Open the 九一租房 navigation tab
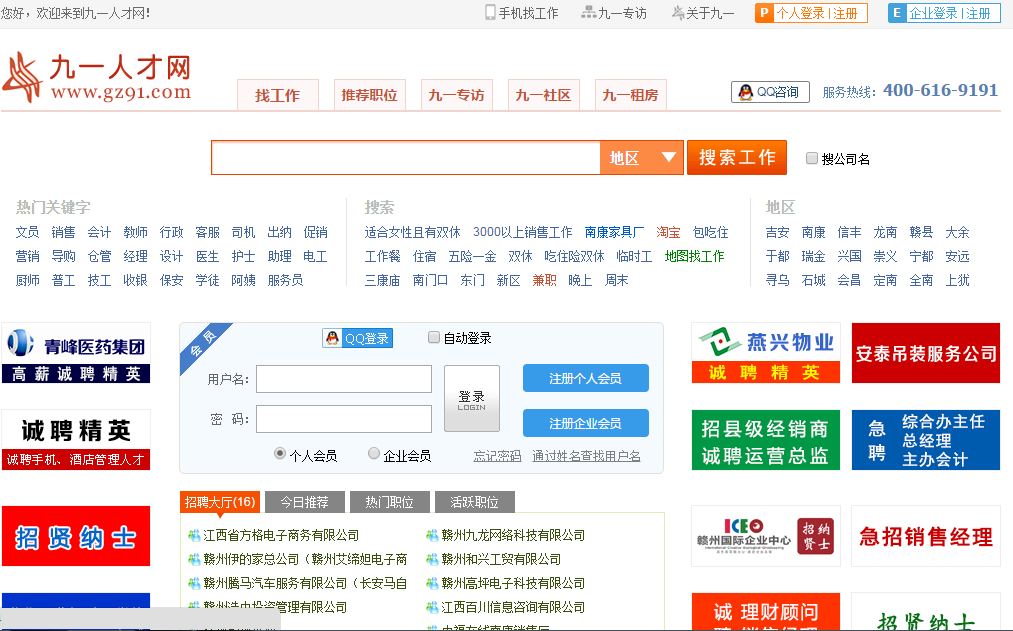 point(631,96)
